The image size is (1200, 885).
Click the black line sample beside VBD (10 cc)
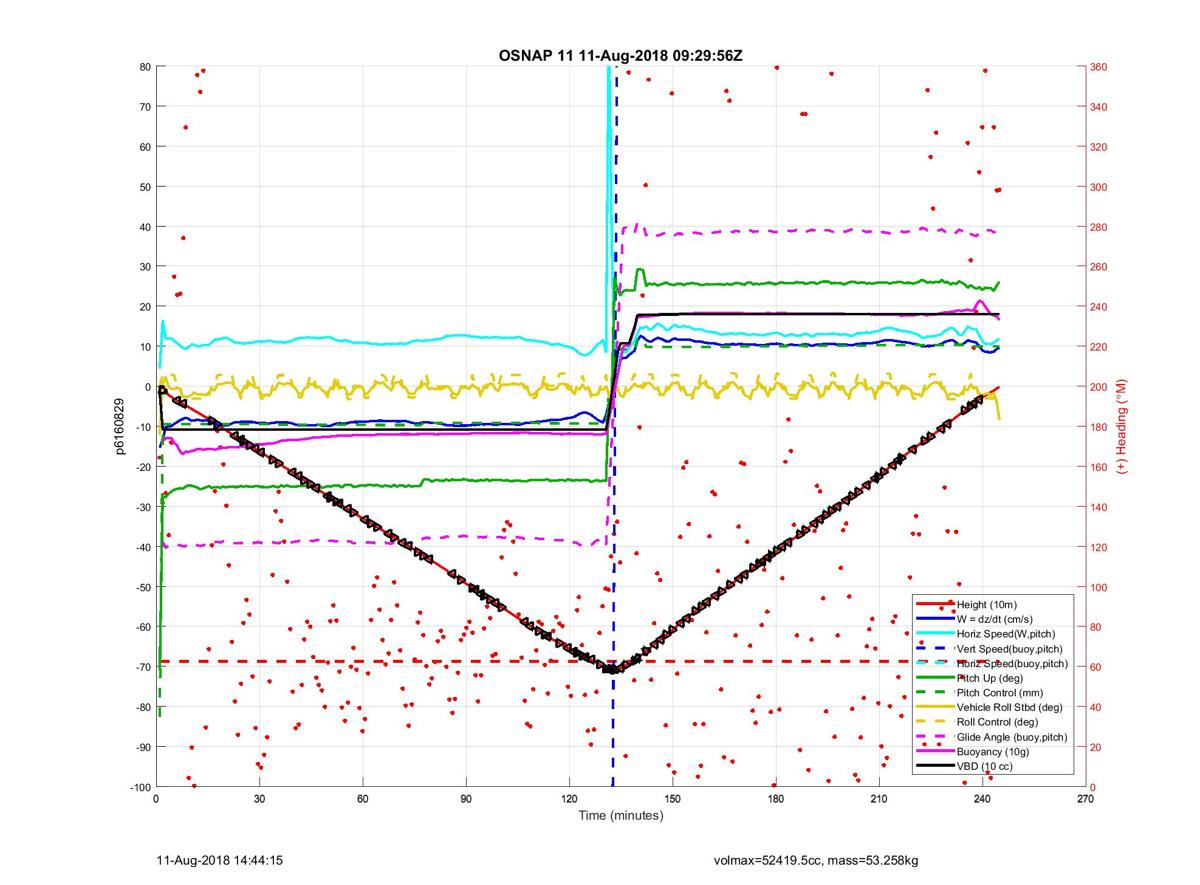[x=935, y=766]
